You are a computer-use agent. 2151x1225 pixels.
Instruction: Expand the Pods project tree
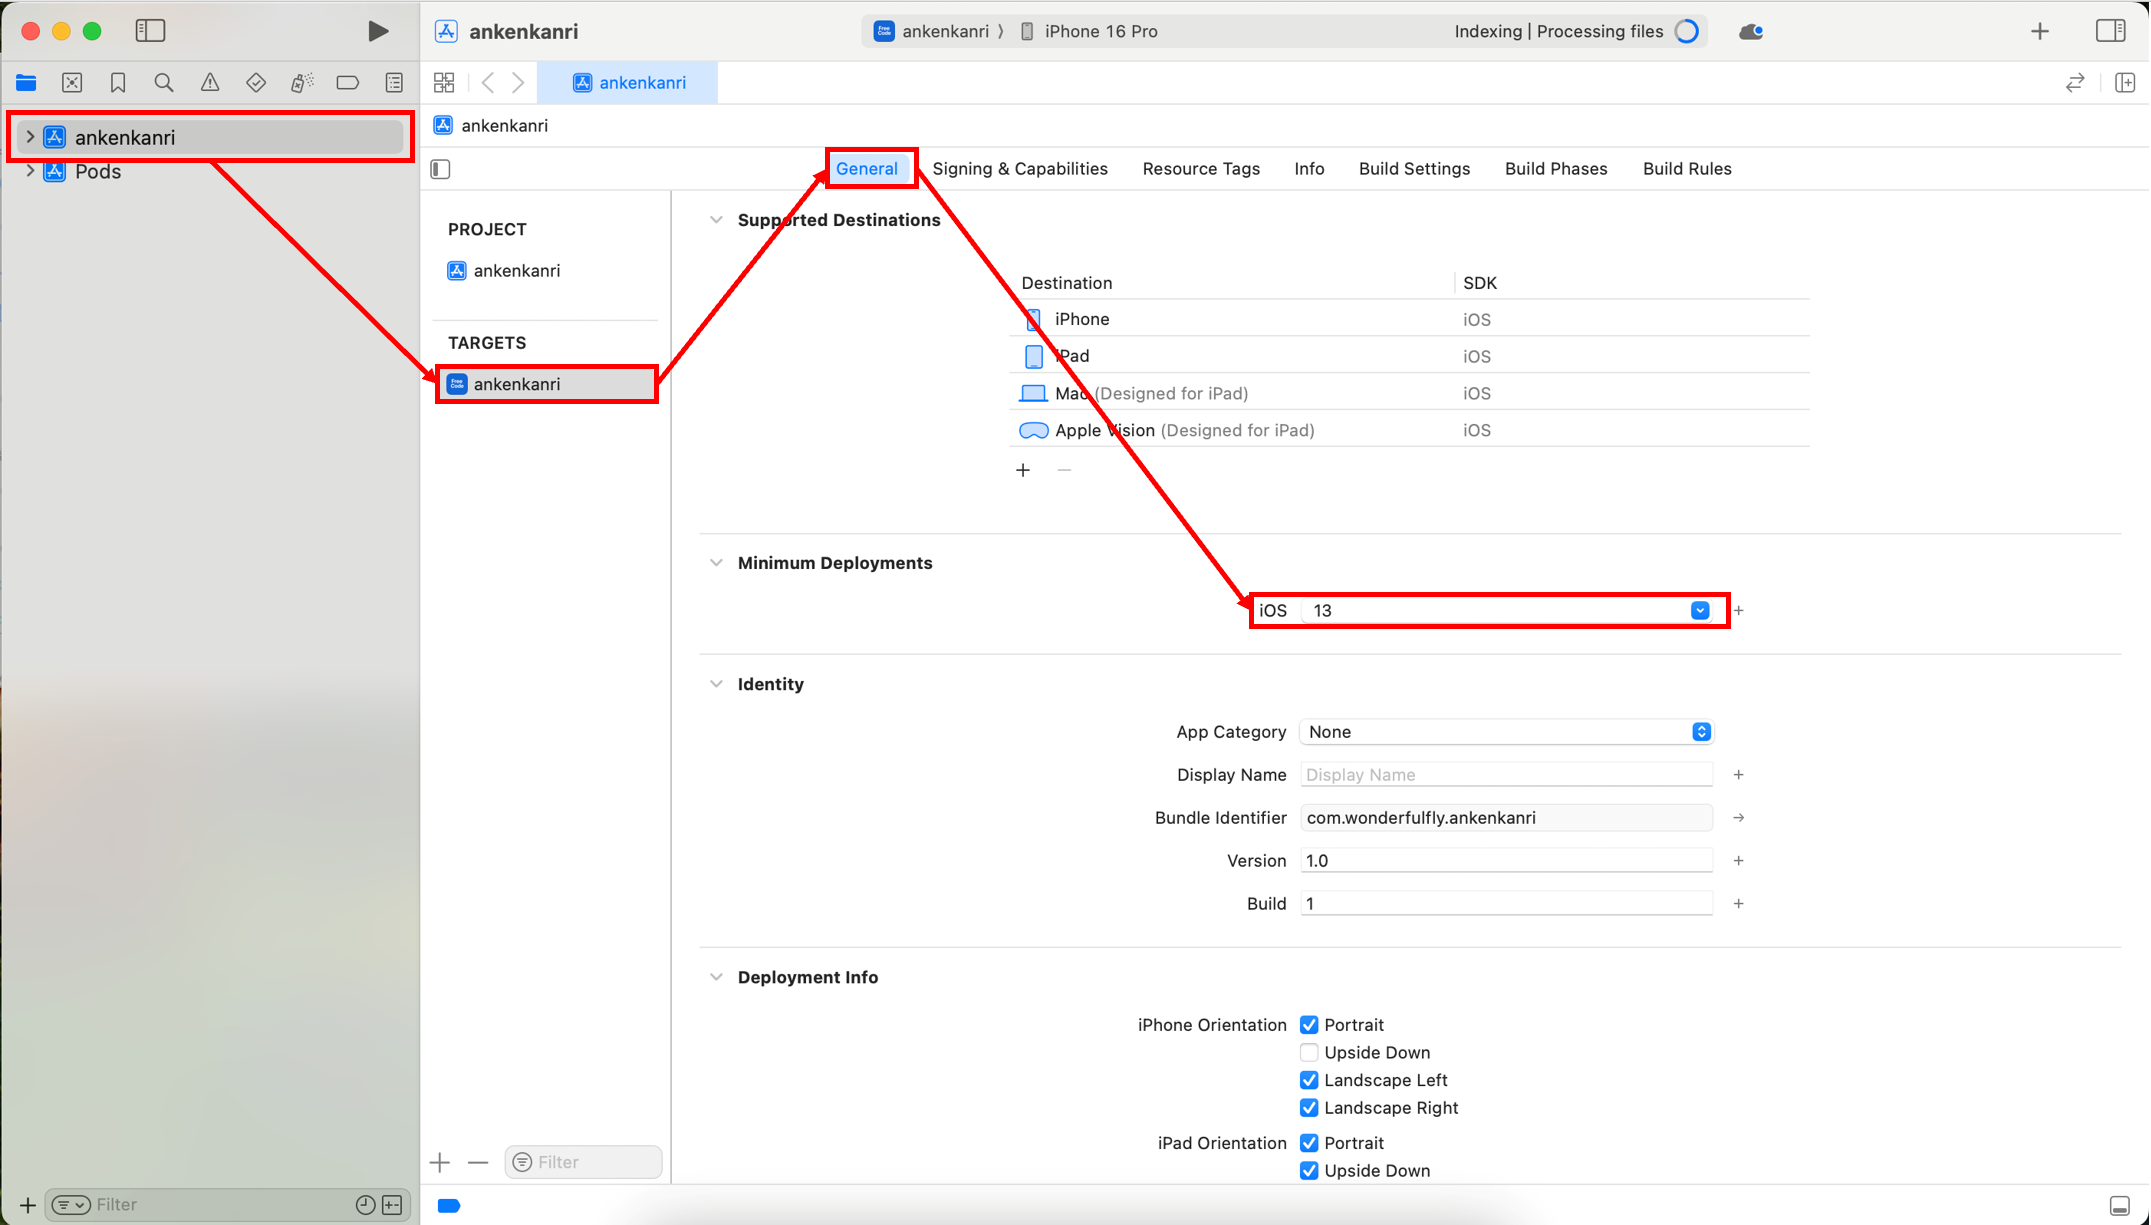(x=30, y=171)
